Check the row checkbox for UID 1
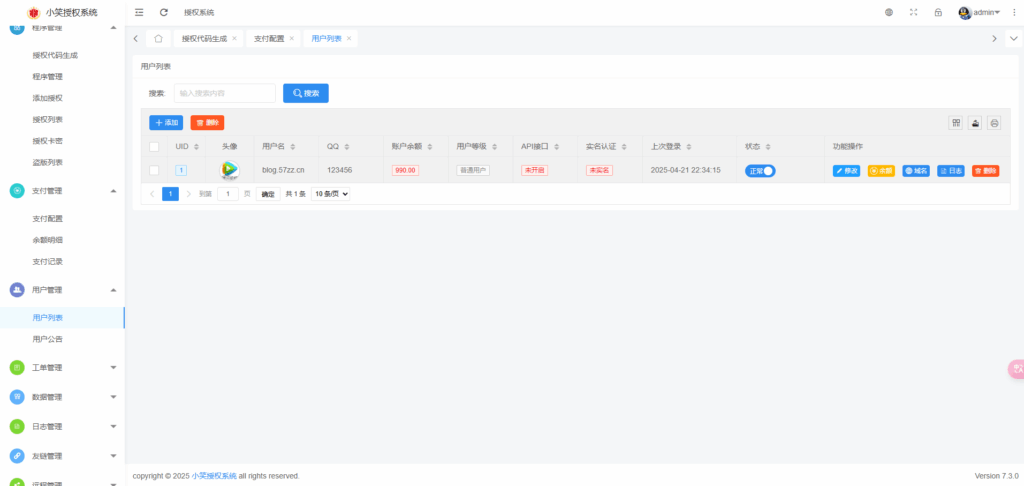The width and height of the screenshot is (1024, 486). point(154,170)
